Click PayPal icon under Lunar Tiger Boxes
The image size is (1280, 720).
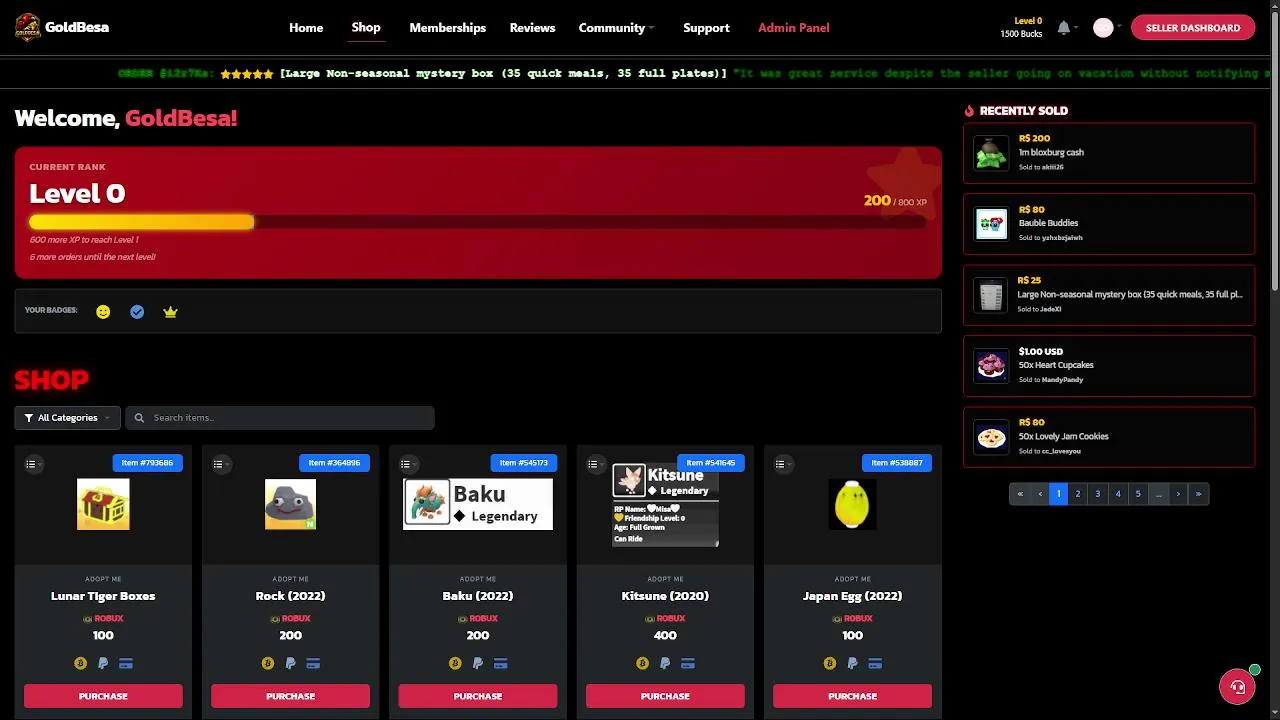(x=103, y=663)
